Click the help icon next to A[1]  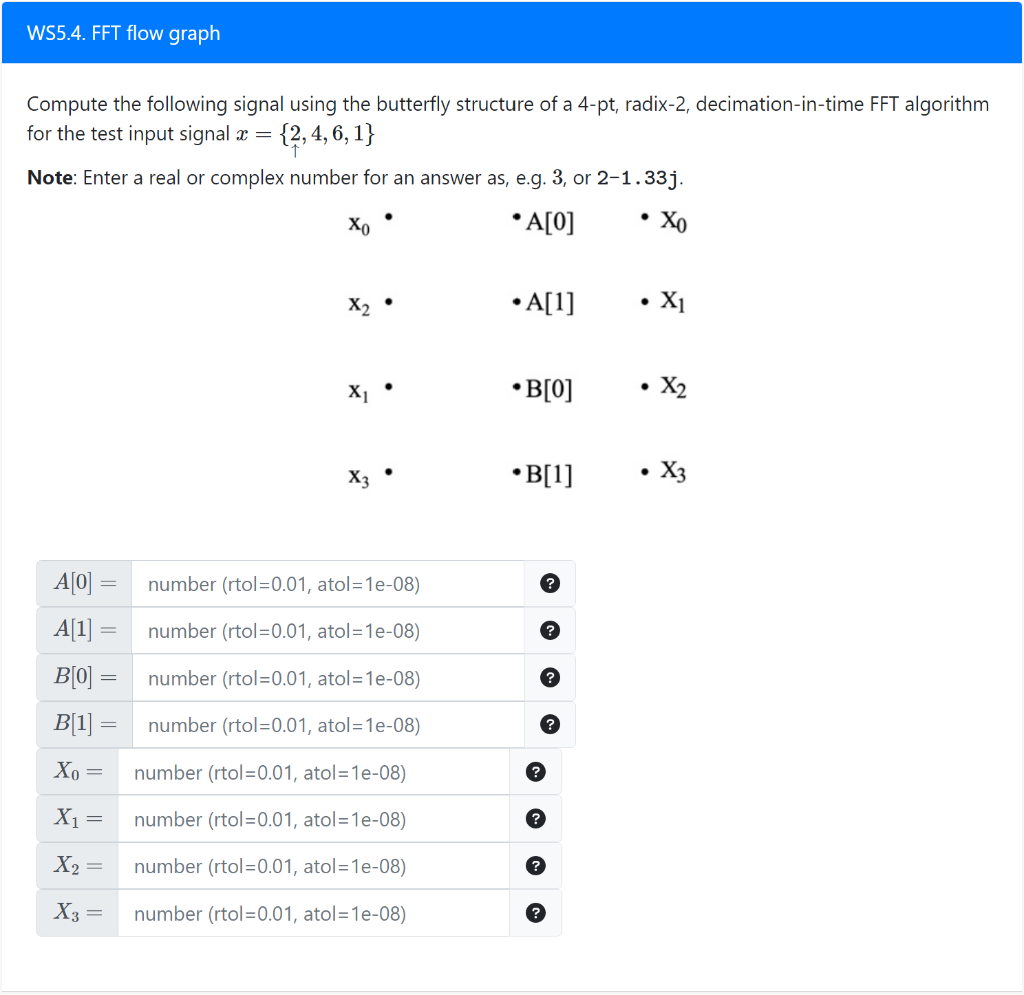(550, 630)
